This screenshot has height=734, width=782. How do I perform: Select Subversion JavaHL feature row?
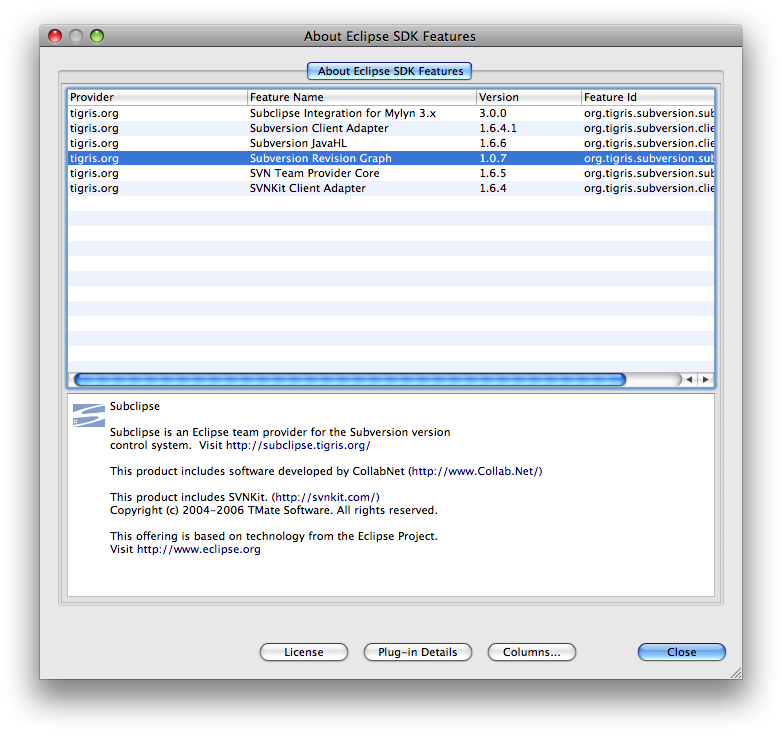tap(391, 143)
